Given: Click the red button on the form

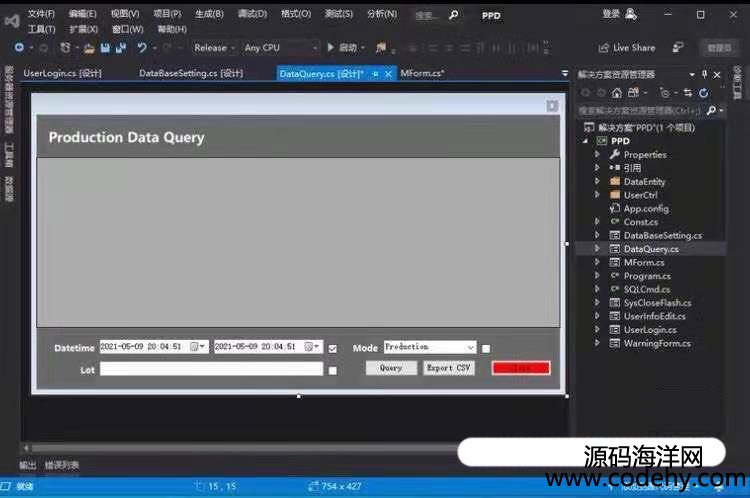Looking at the screenshot, I should click(x=521, y=368).
